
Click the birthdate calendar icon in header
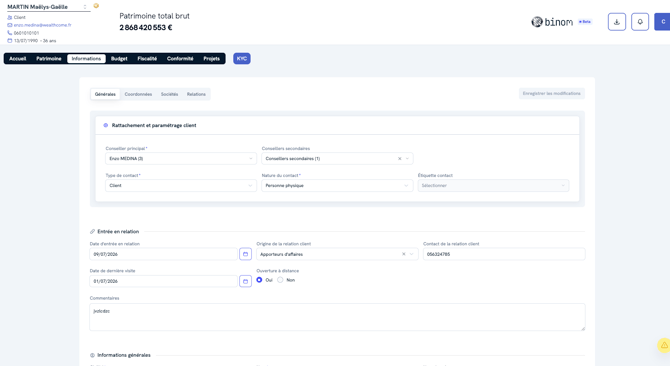(9, 41)
